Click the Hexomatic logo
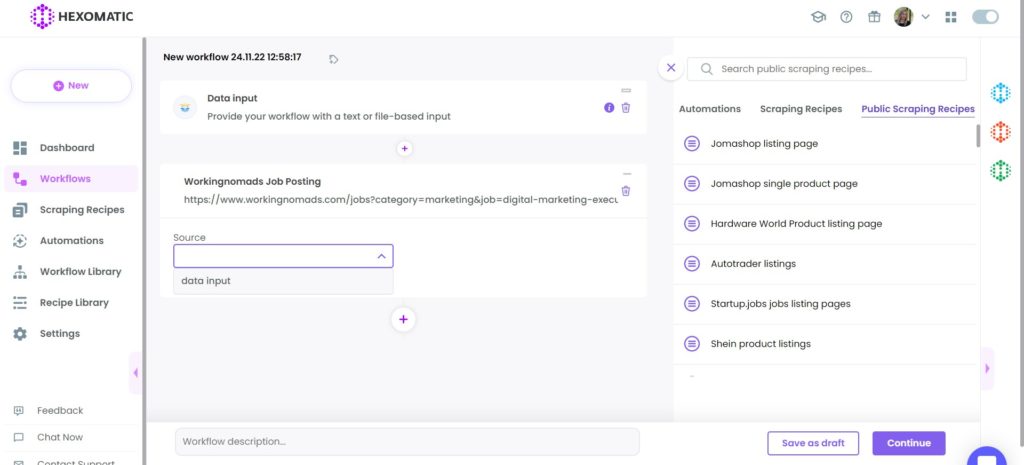Image resolution: width=1024 pixels, height=465 pixels. [82, 16]
